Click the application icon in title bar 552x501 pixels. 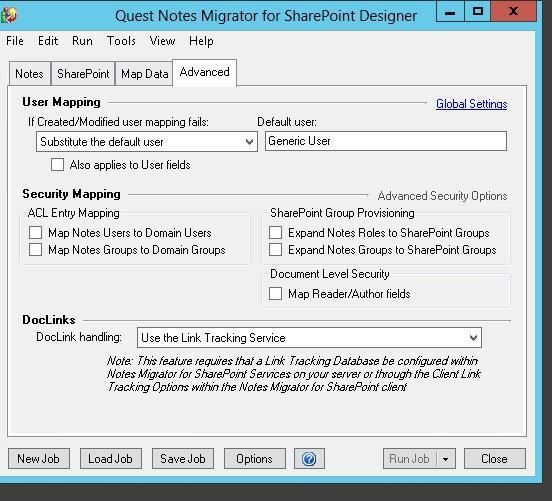coord(8,15)
